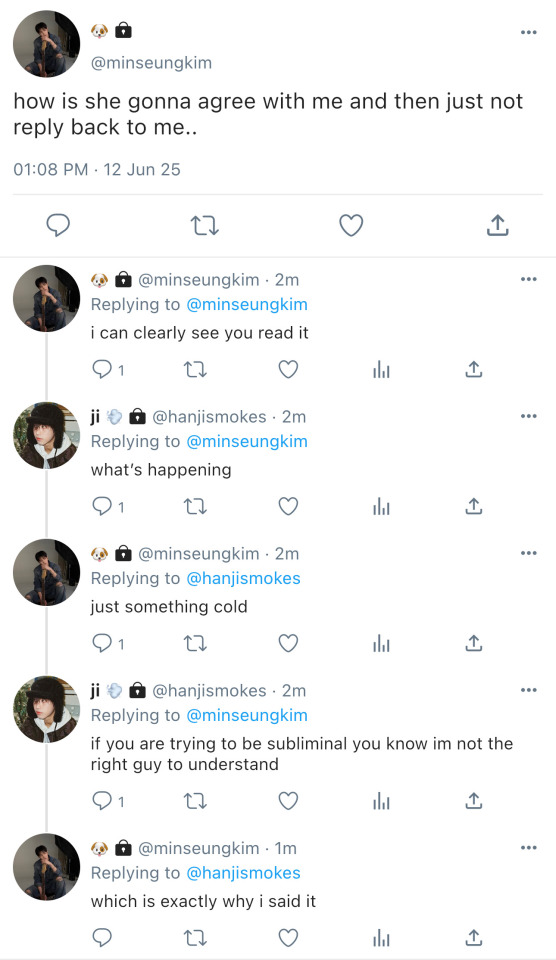Open @minseungkim link in the "what's happening" reply
The image size is (556, 960).
tap(247, 441)
